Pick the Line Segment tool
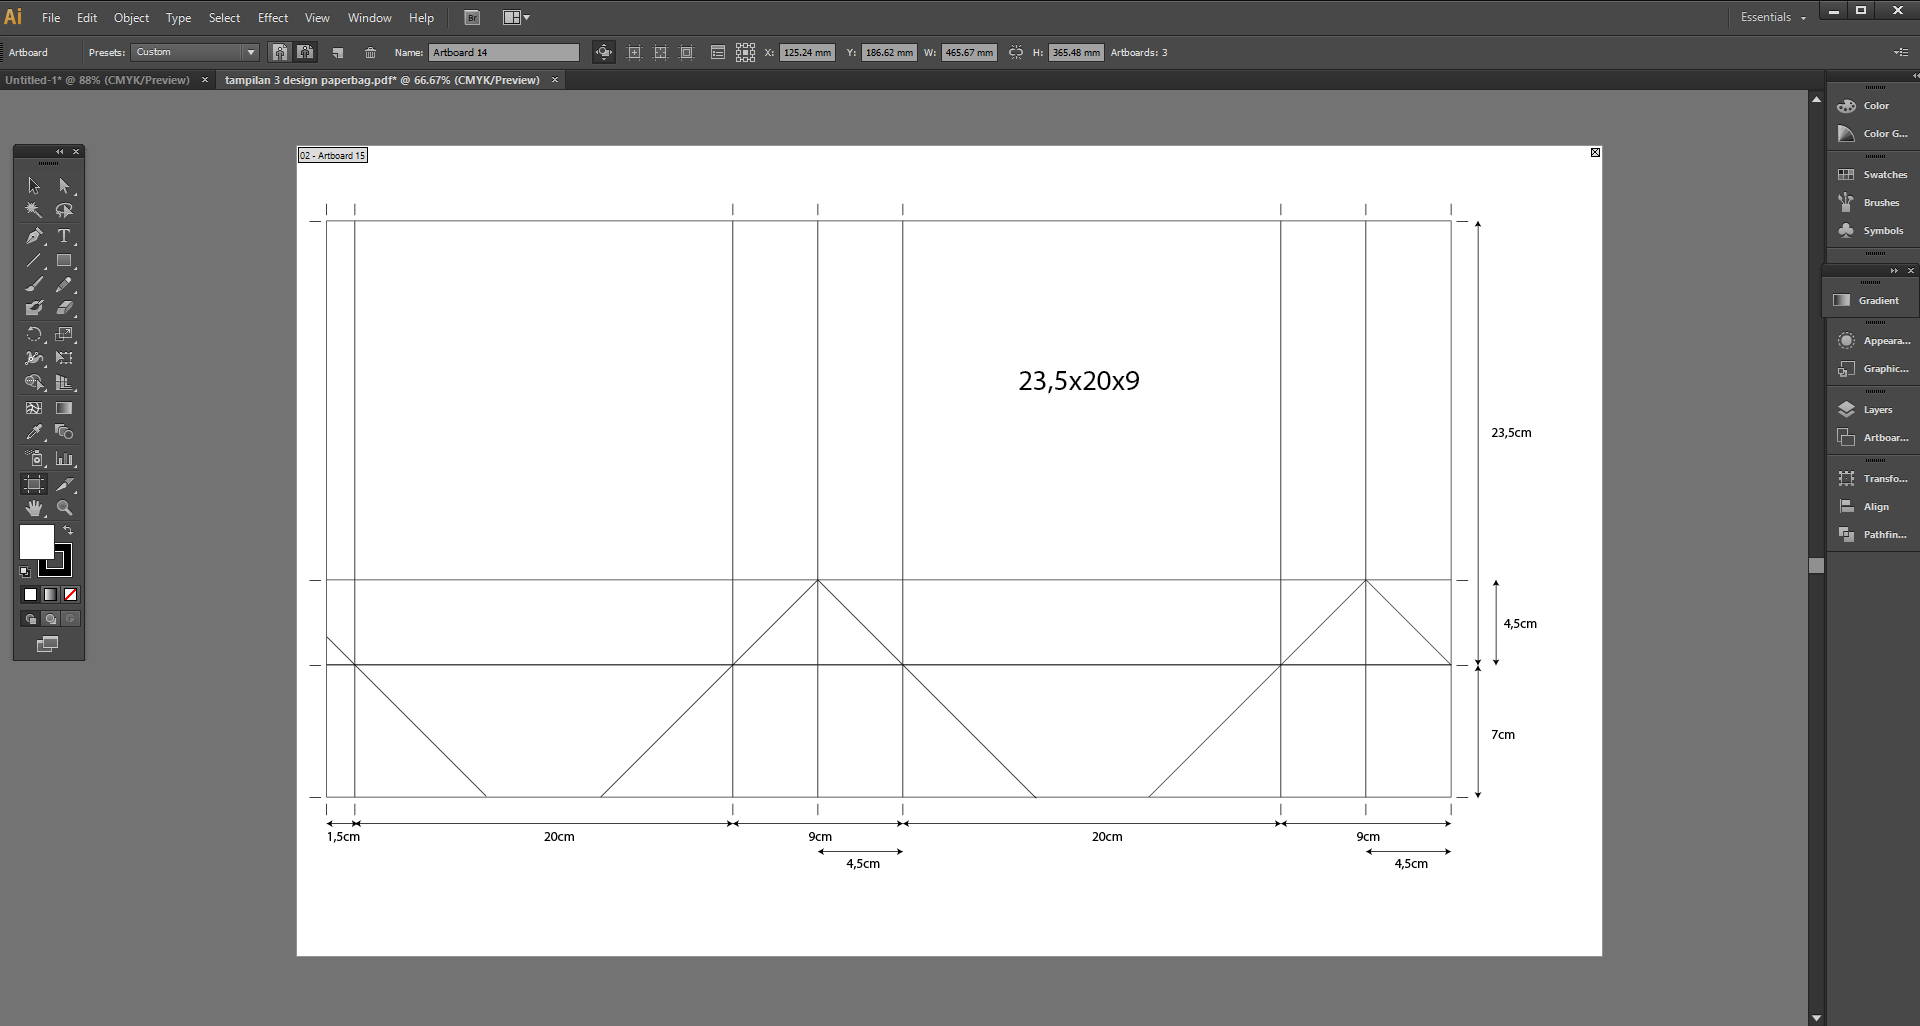Image resolution: width=1920 pixels, height=1026 pixels. point(34,260)
